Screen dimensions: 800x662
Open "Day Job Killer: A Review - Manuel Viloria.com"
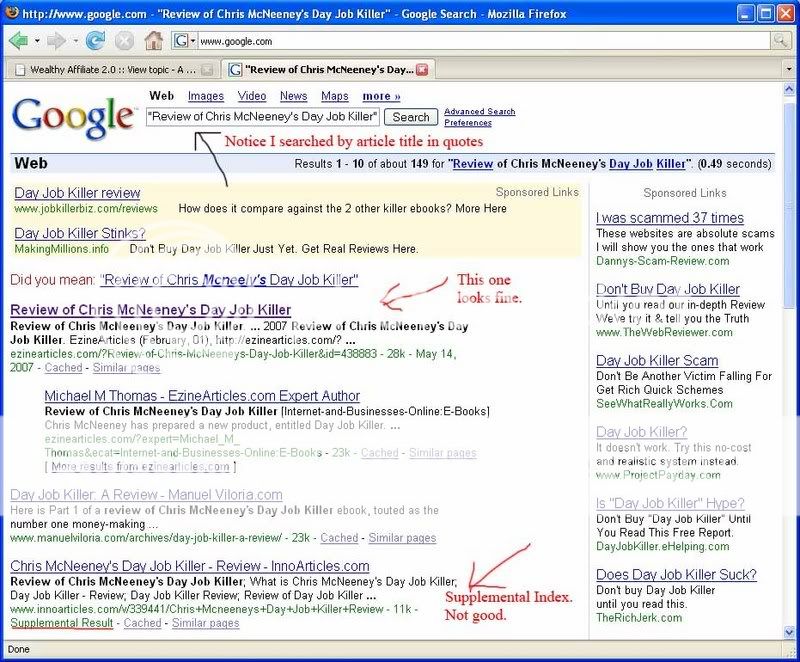click(146, 495)
